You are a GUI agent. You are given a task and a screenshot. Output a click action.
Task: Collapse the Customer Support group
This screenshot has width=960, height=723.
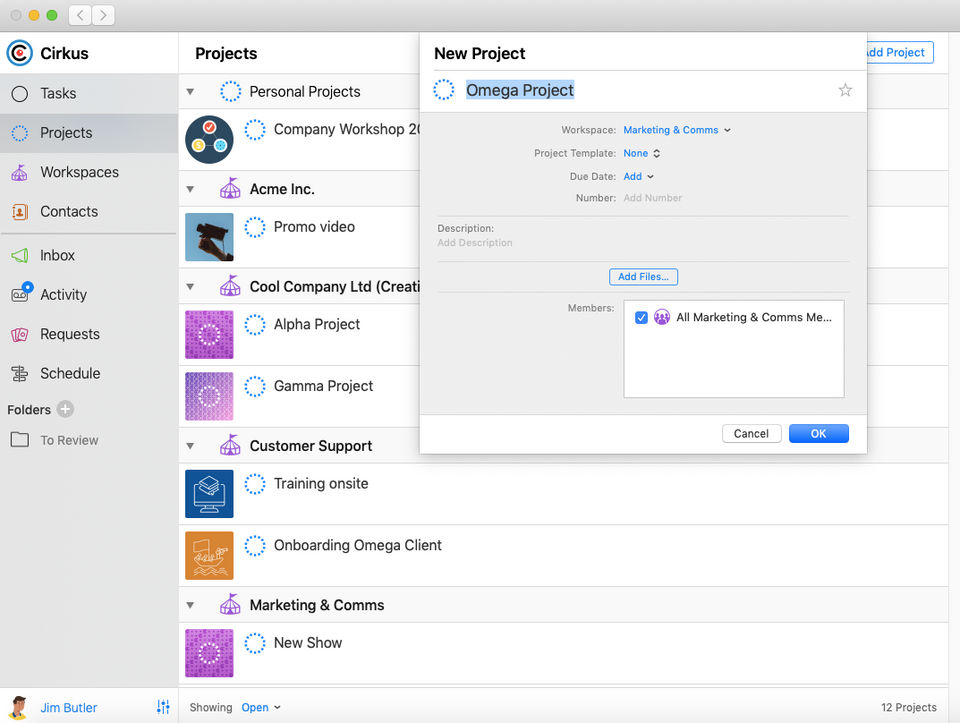click(190, 446)
